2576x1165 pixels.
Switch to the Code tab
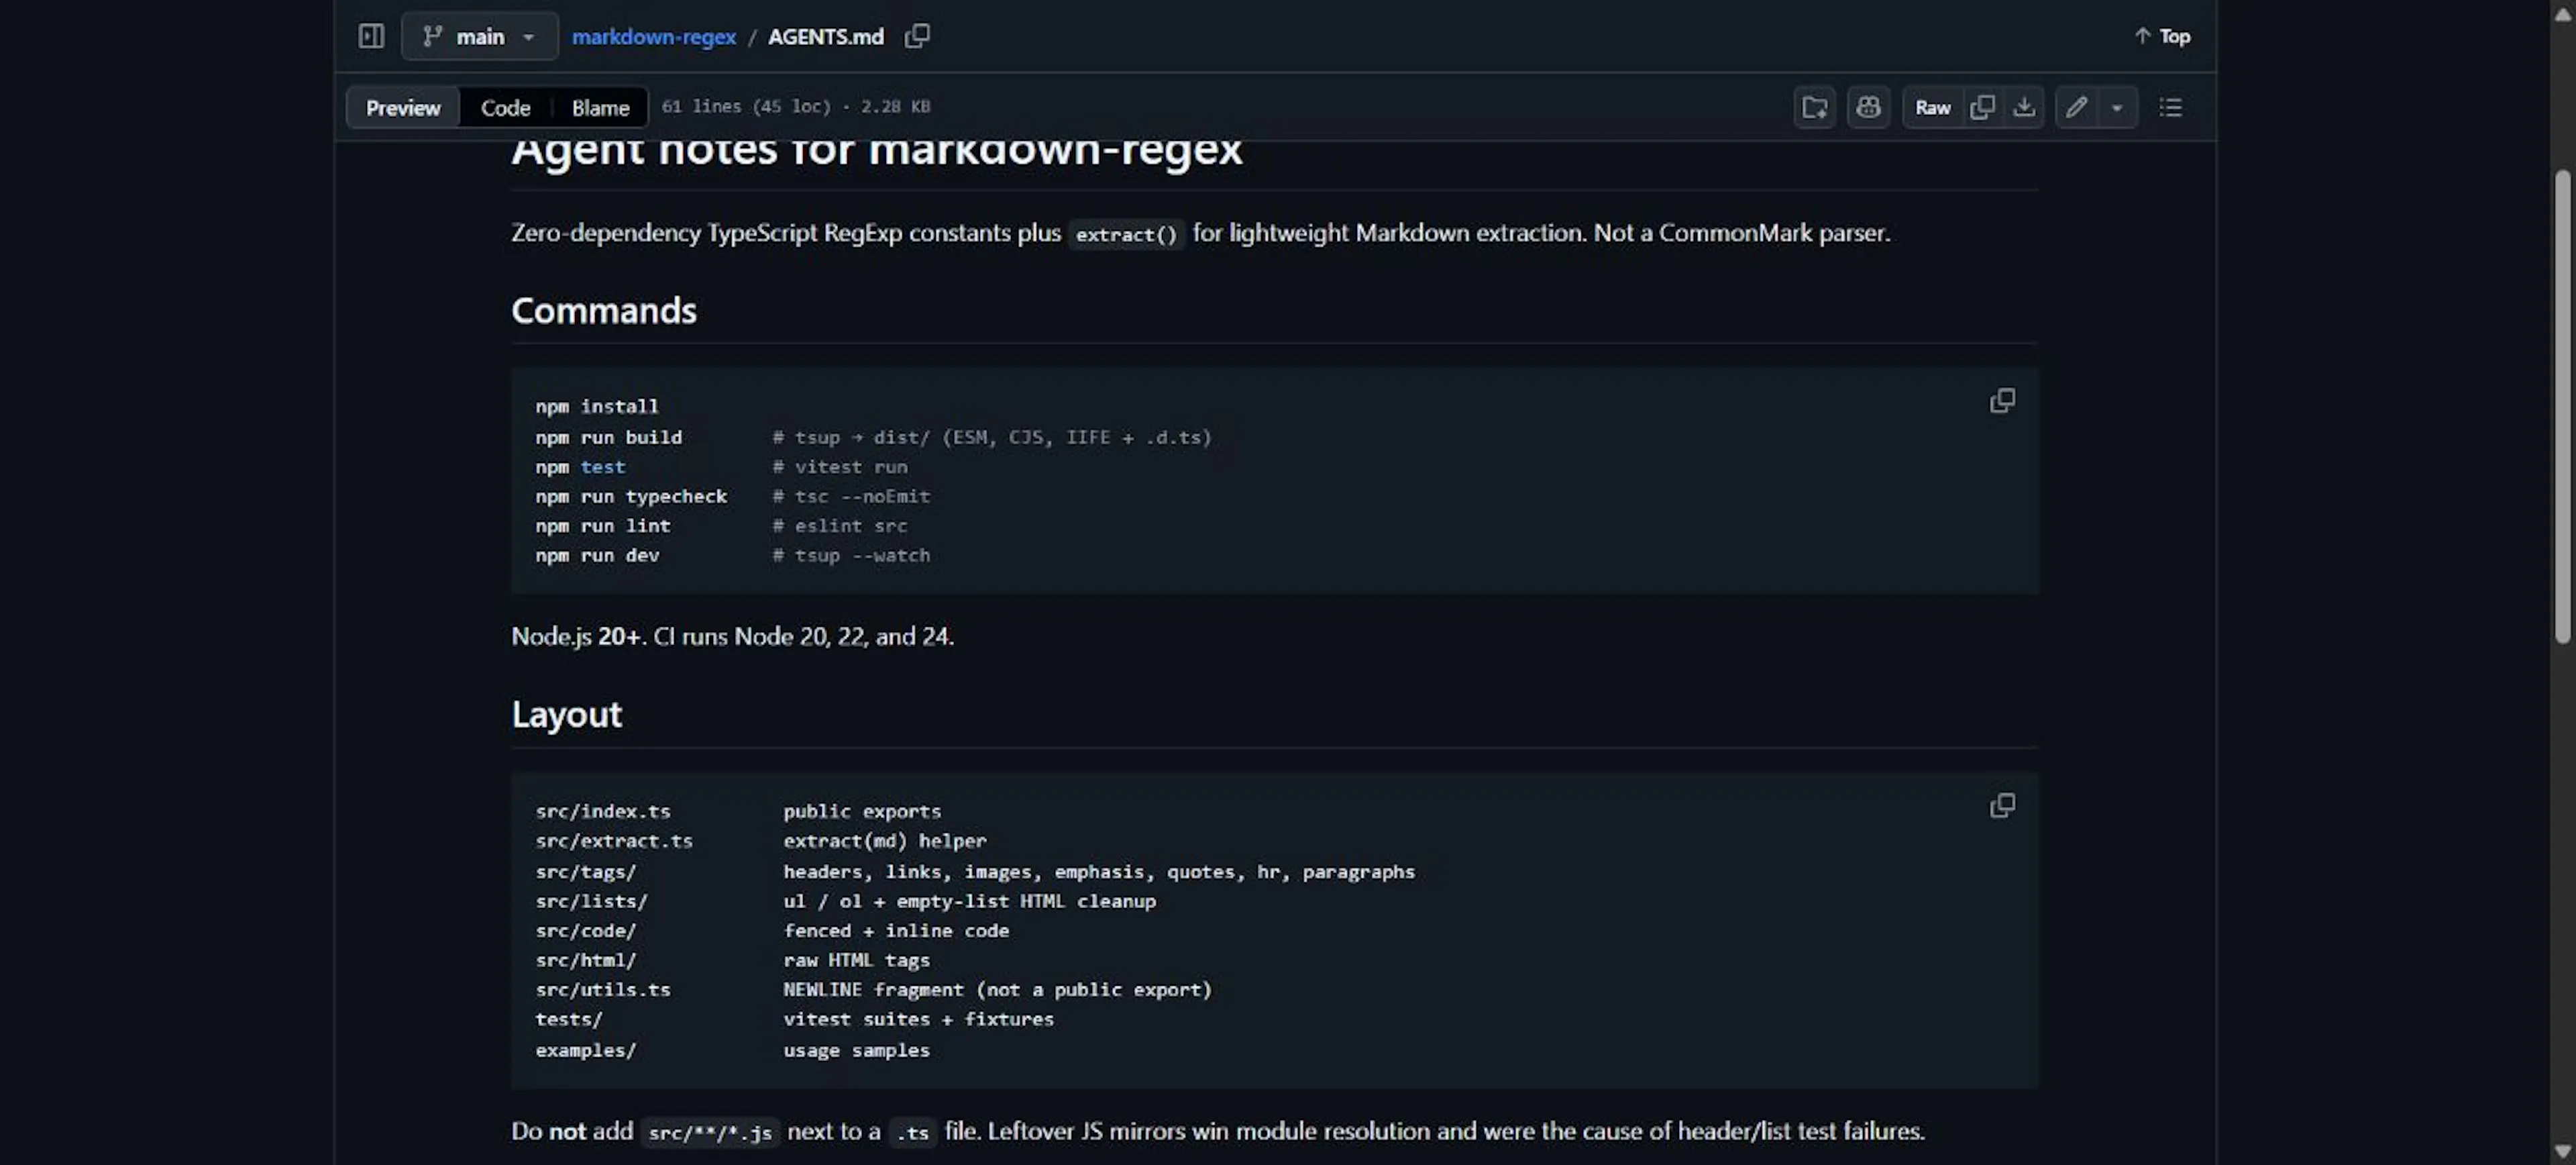tap(505, 107)
